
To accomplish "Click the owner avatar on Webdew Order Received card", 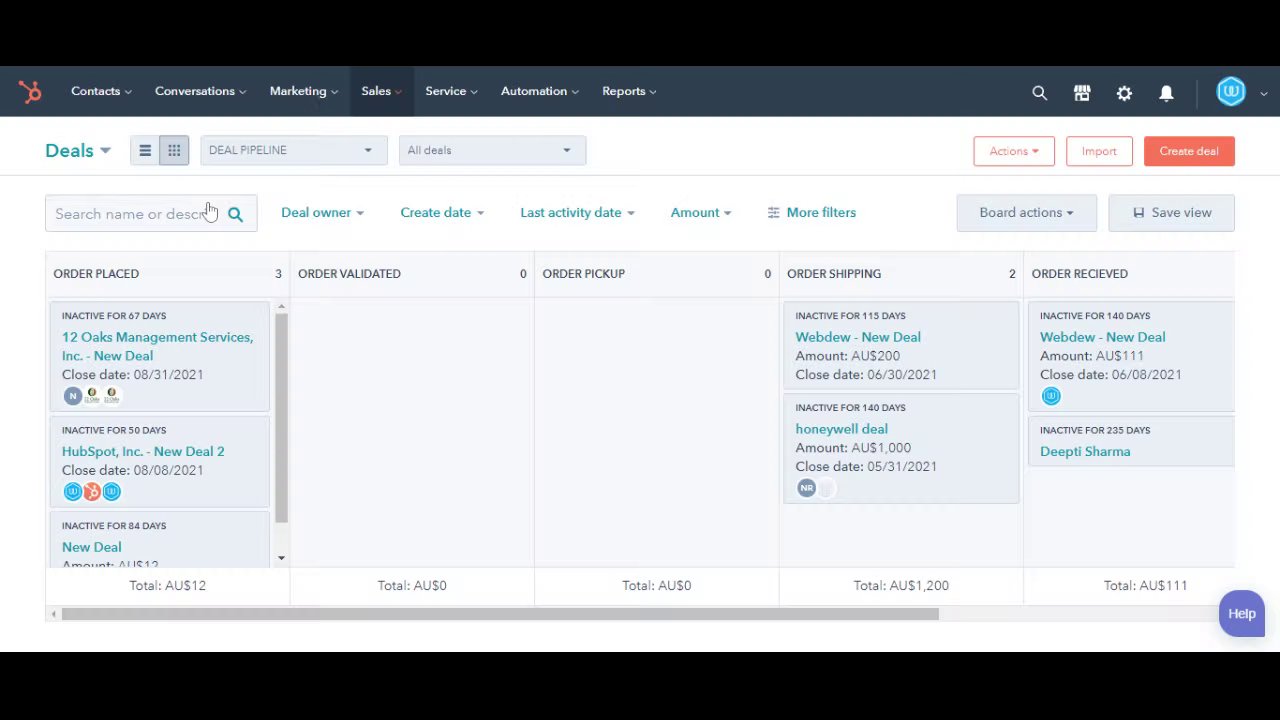I will [x=1051, y=396].
